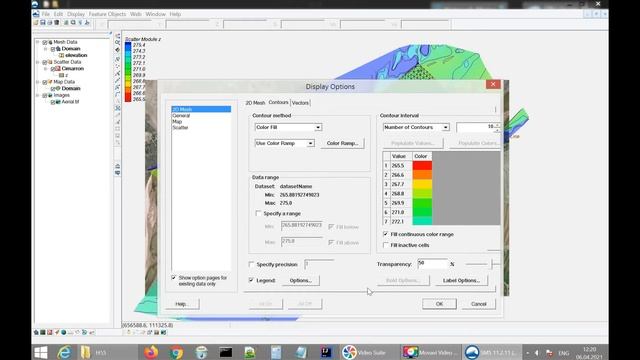Click the transparency slider handle
The image size is (640, 360).
click(x=492, y=264)
